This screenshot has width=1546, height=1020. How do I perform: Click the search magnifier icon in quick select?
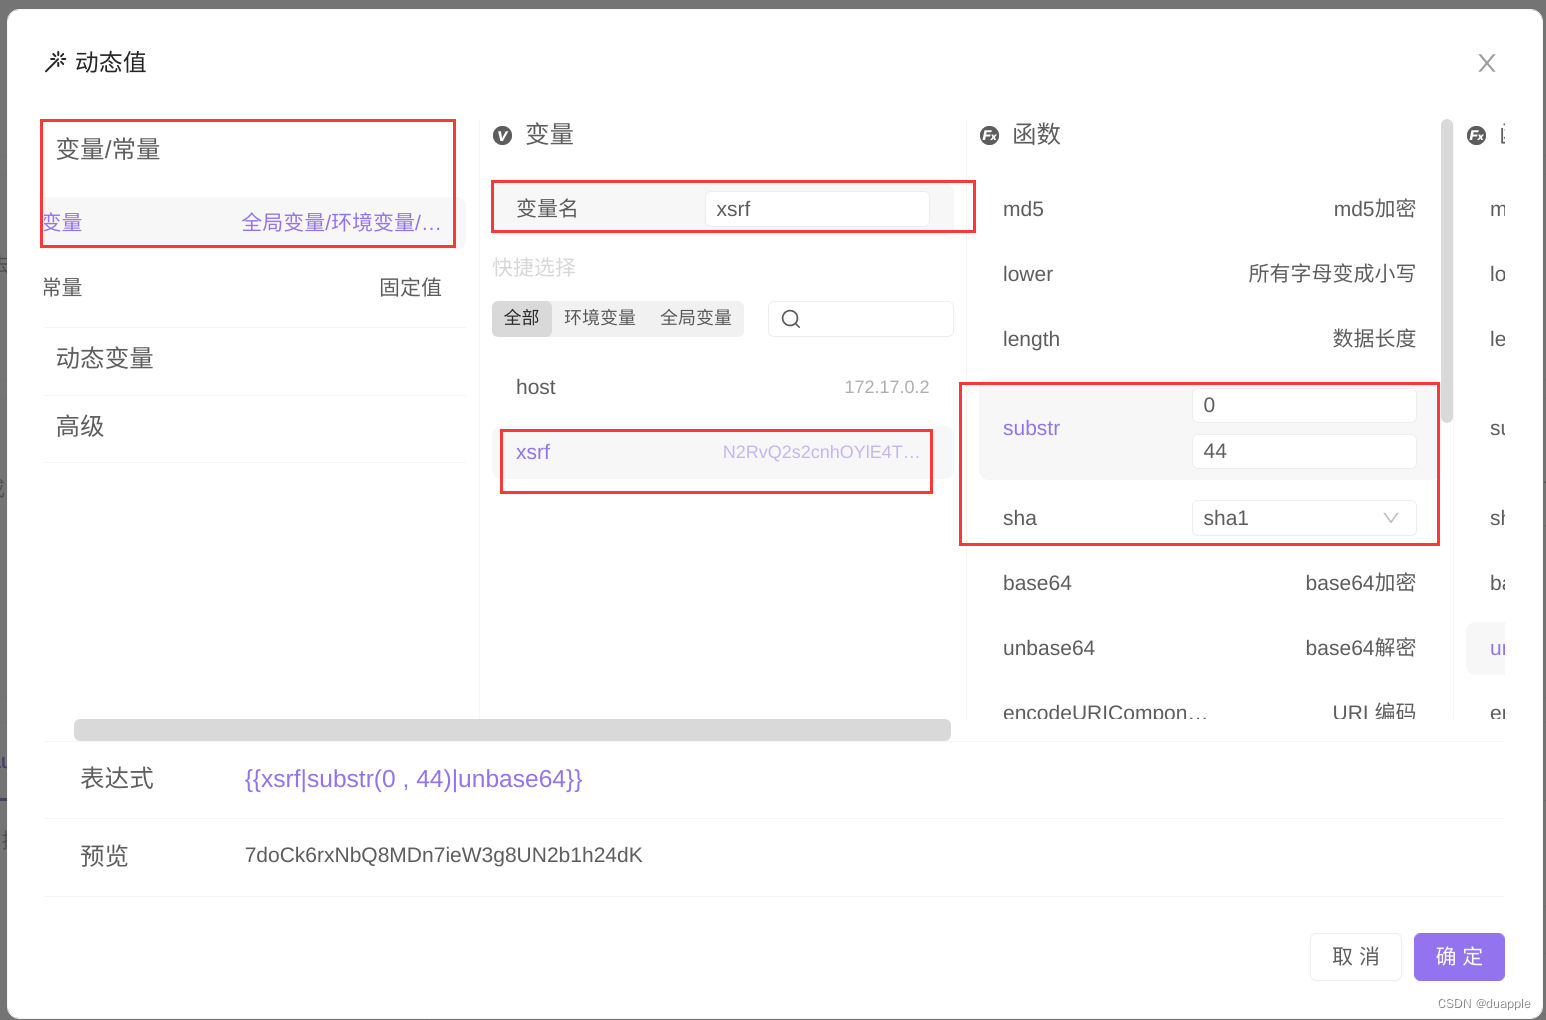coord(791,319)
